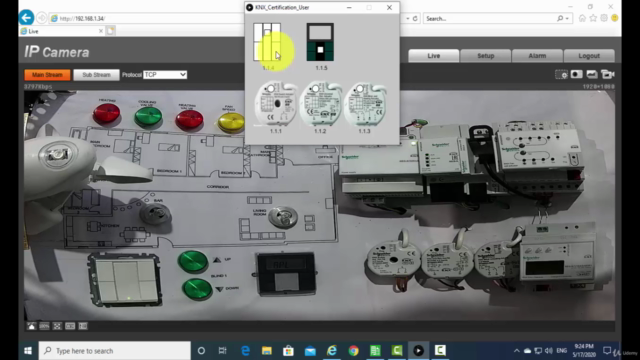The image size is (640, 360).
Task: Click the record icon in IP Camera toolbar
Action: (577, 74)
